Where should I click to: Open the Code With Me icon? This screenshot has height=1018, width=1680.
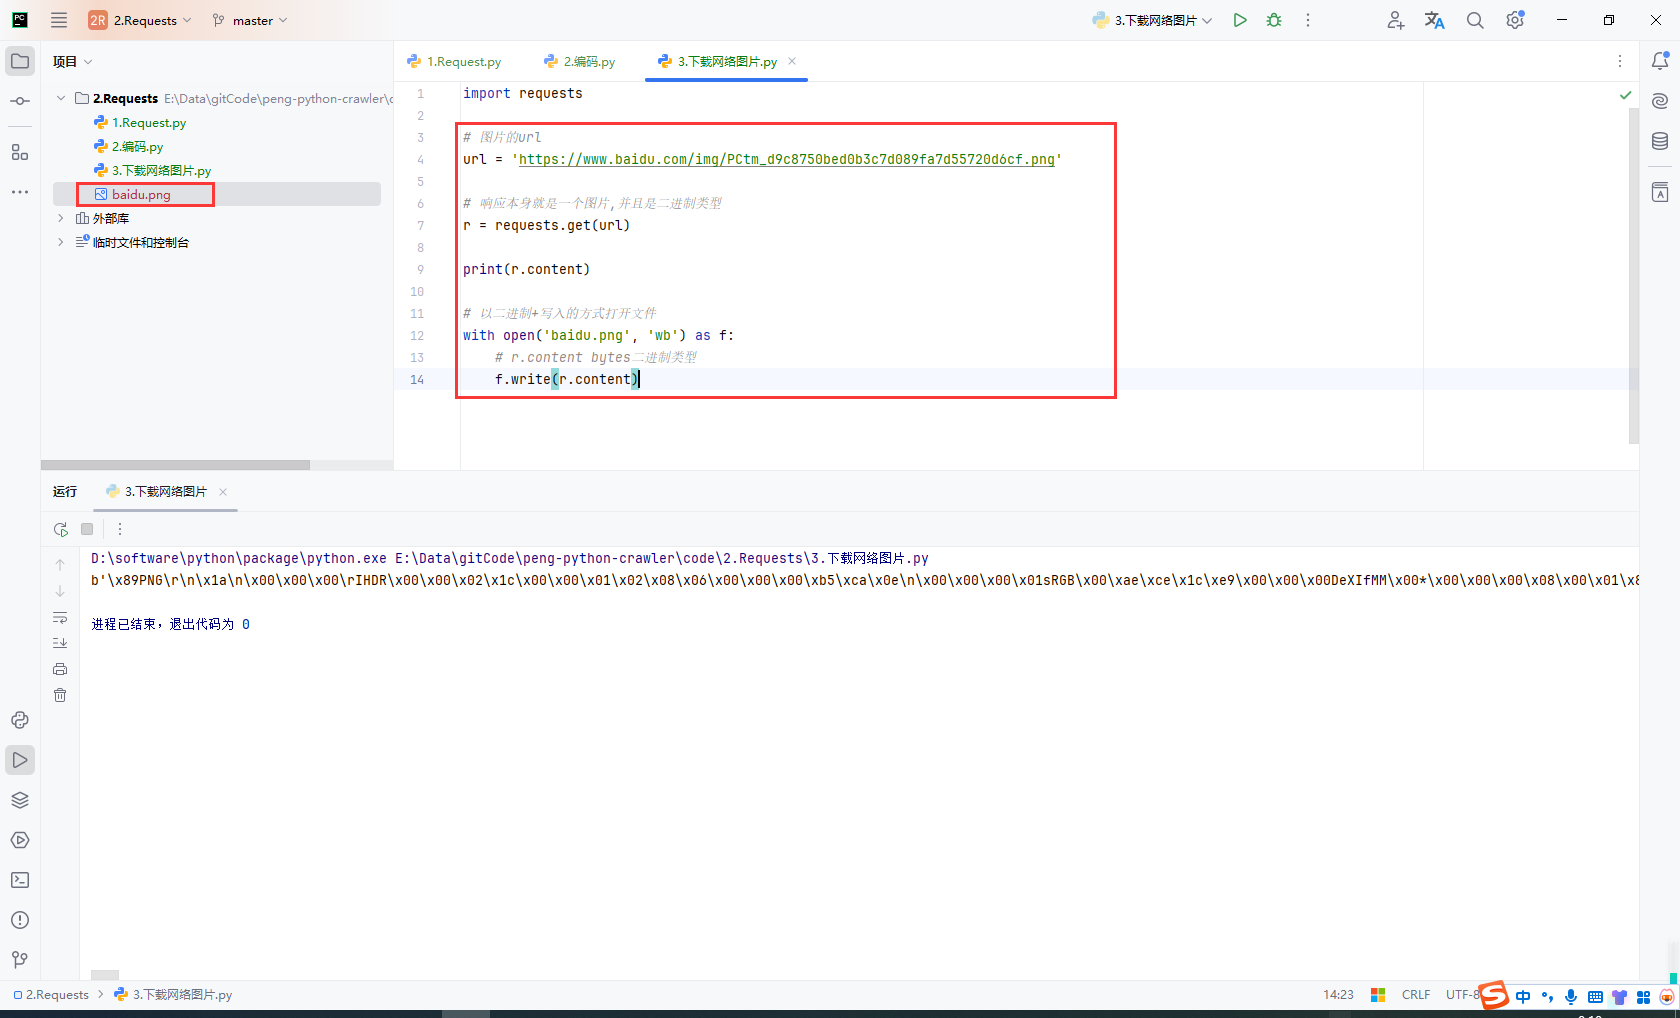click(x=1396, y=20)
